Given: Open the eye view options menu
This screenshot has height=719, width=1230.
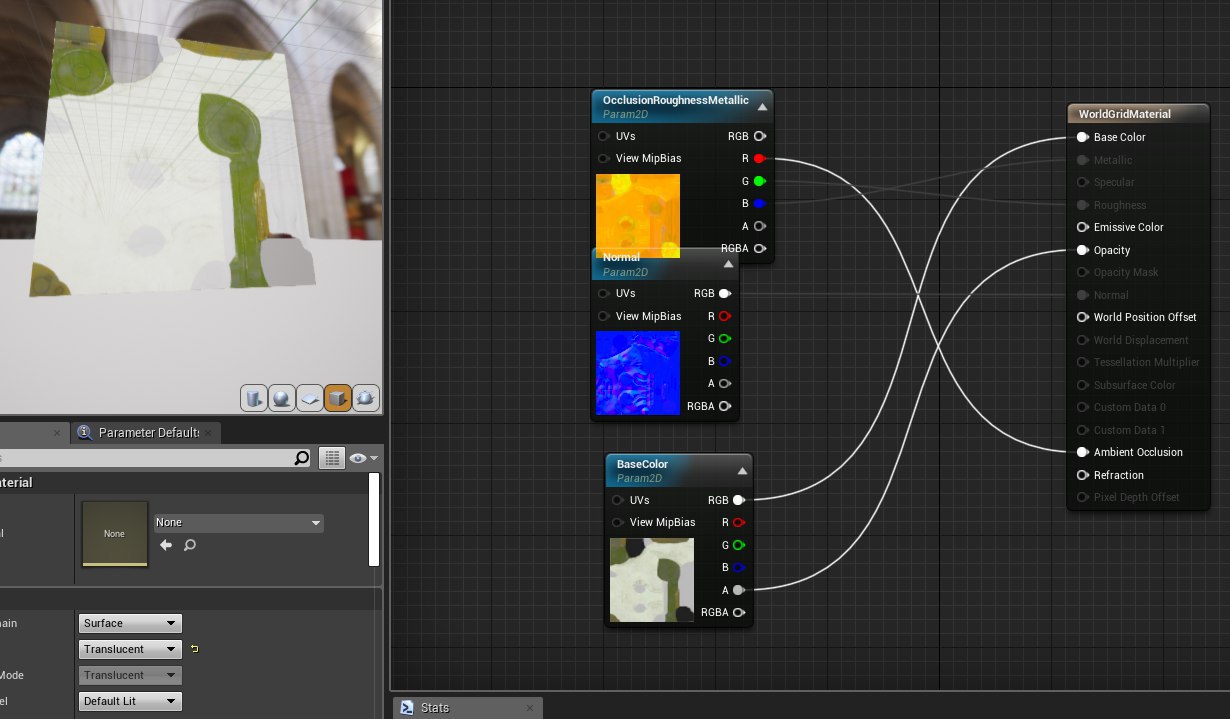Looking at the screenshot, I should click(x=364, y=458).
